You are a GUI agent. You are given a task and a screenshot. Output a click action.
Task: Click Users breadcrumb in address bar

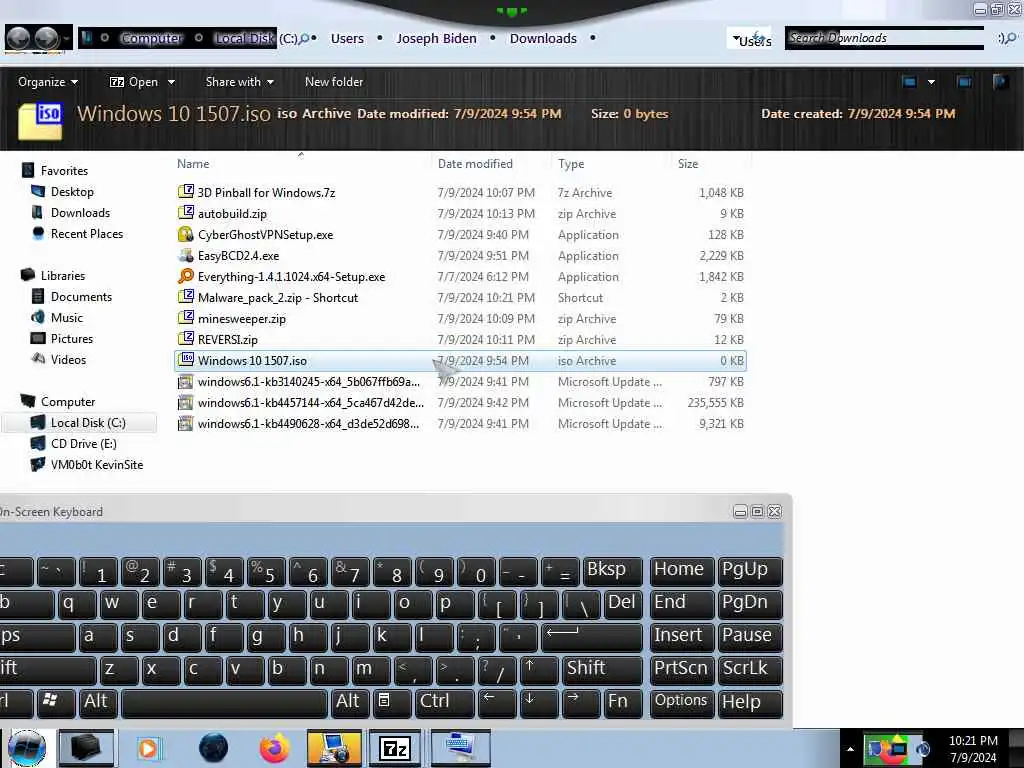pyautogui.click(x=347, y=39)
